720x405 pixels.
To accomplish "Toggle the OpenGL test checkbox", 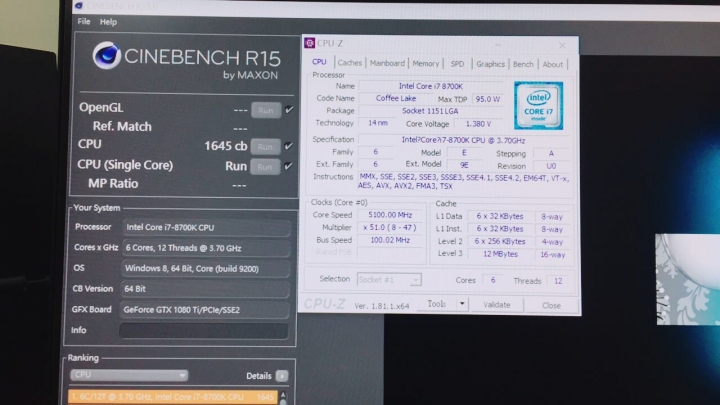I will (x=289, y=110).
